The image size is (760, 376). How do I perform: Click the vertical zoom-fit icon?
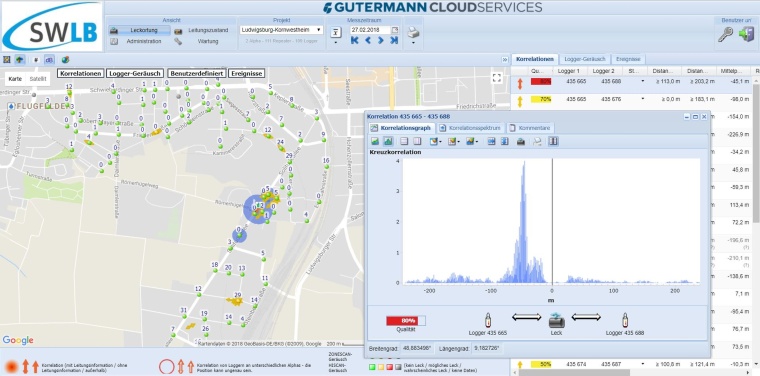point(504,141)
